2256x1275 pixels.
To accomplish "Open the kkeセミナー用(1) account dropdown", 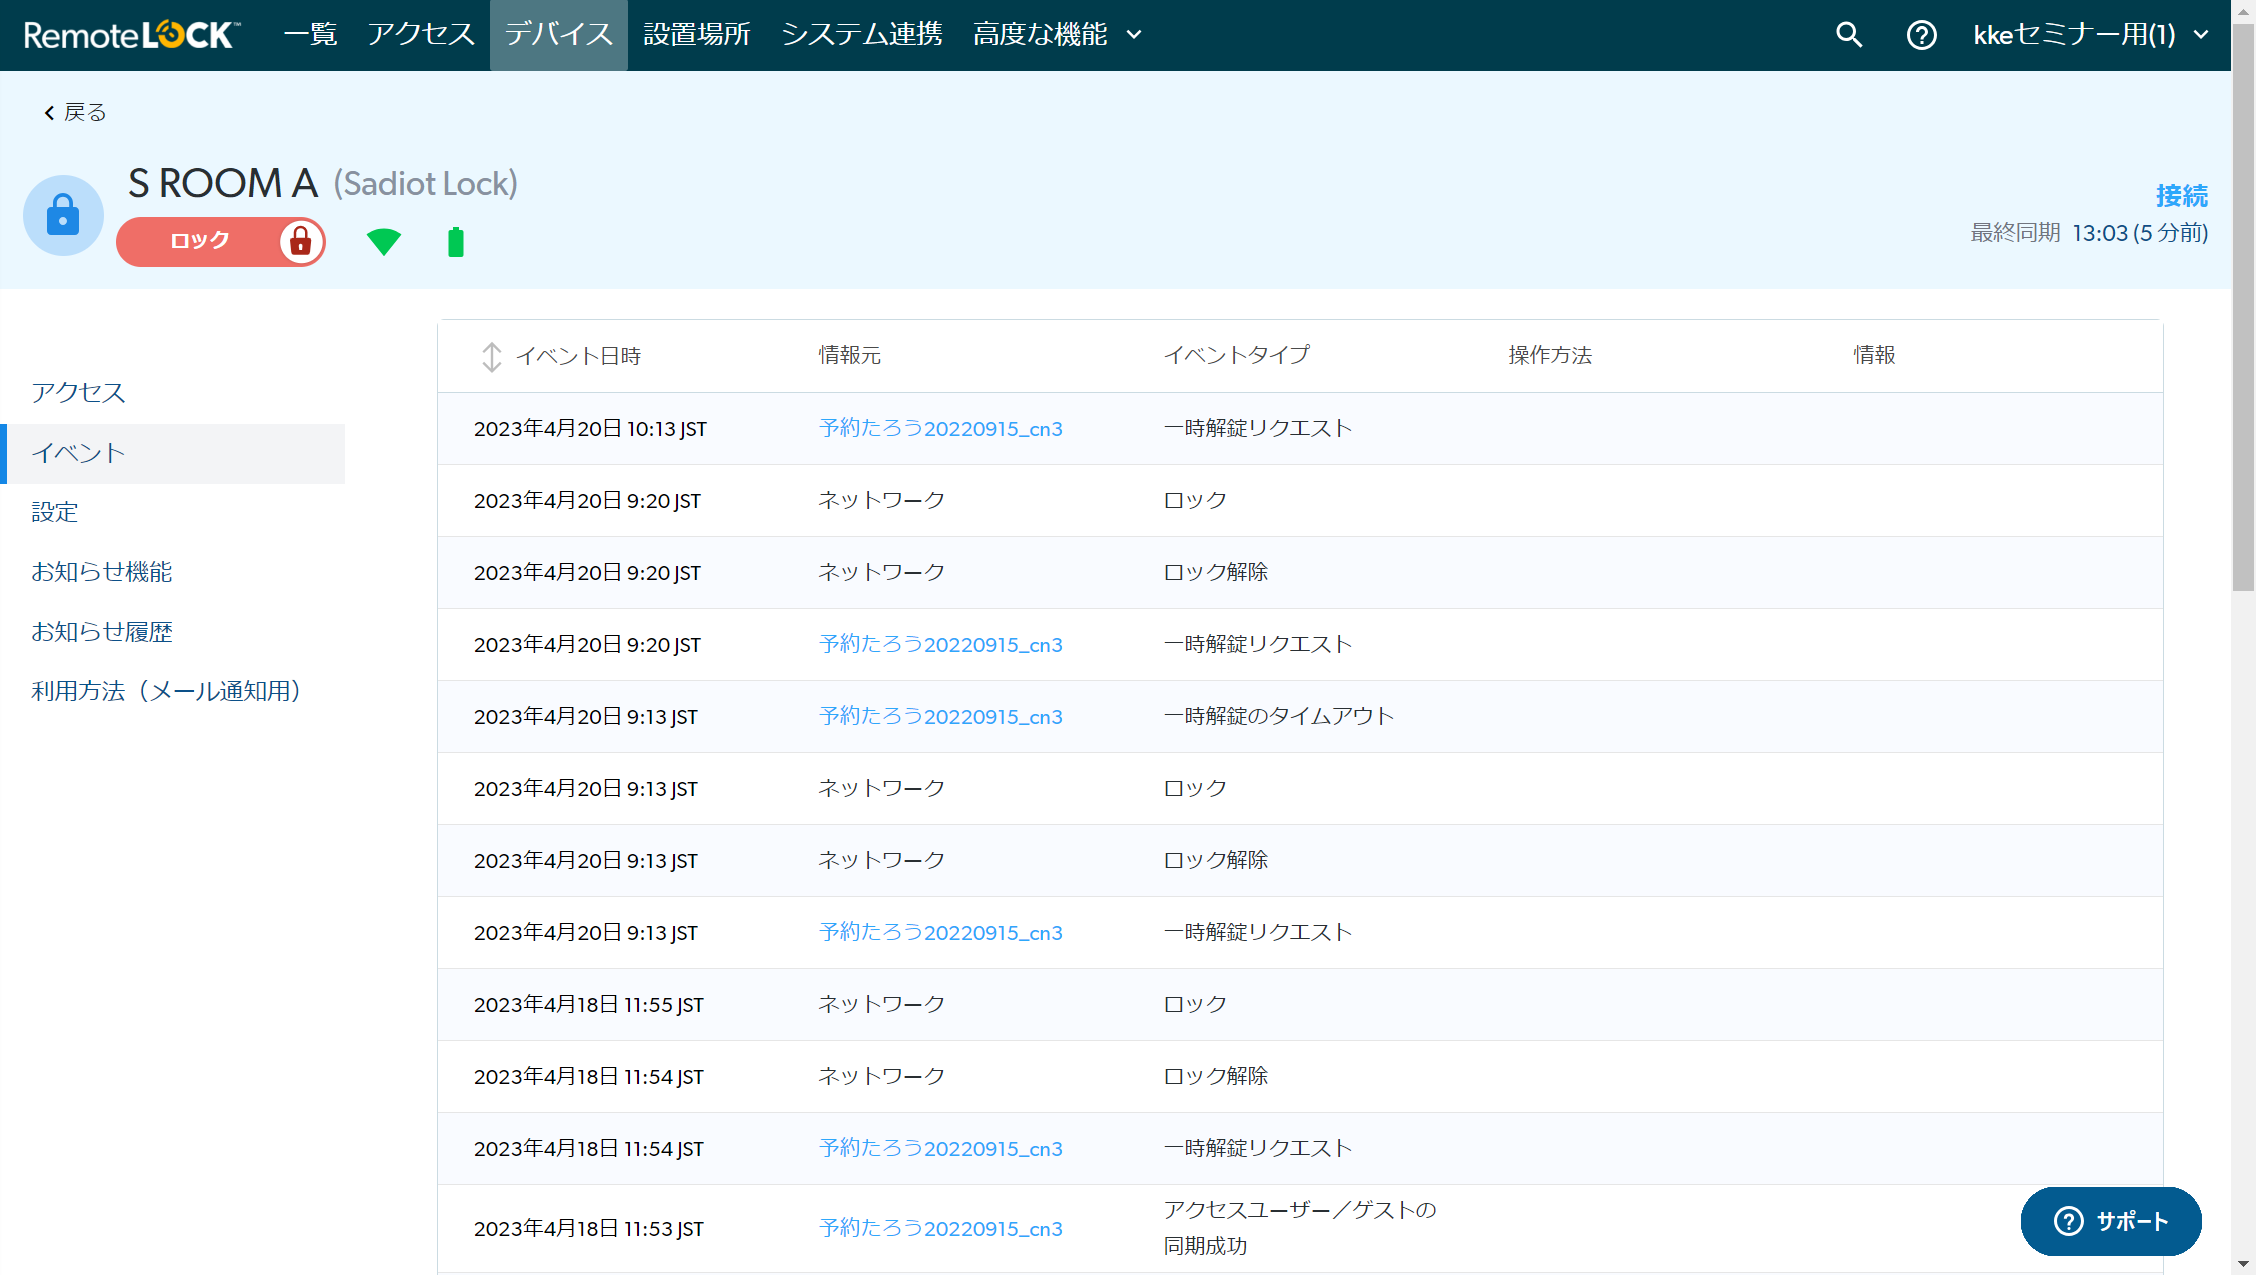I will (2091, 35).
